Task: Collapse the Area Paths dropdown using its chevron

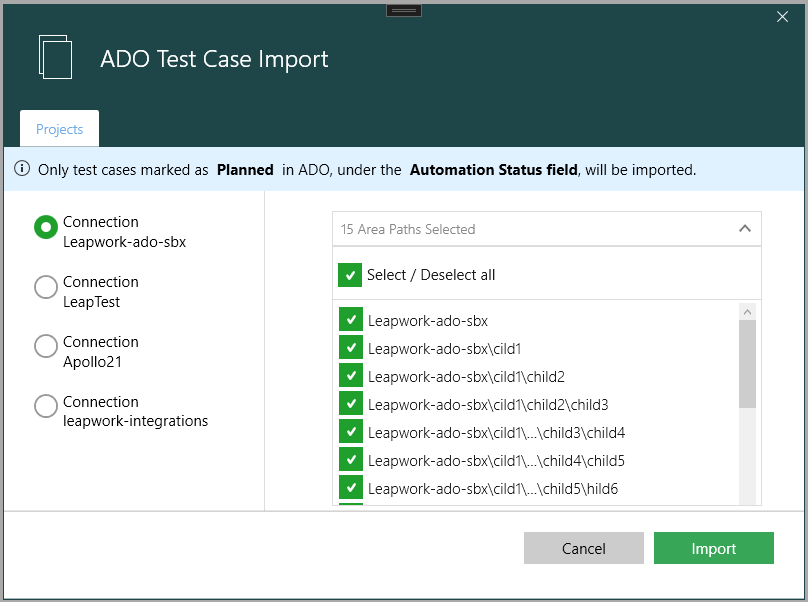Action: coord(744,229)
